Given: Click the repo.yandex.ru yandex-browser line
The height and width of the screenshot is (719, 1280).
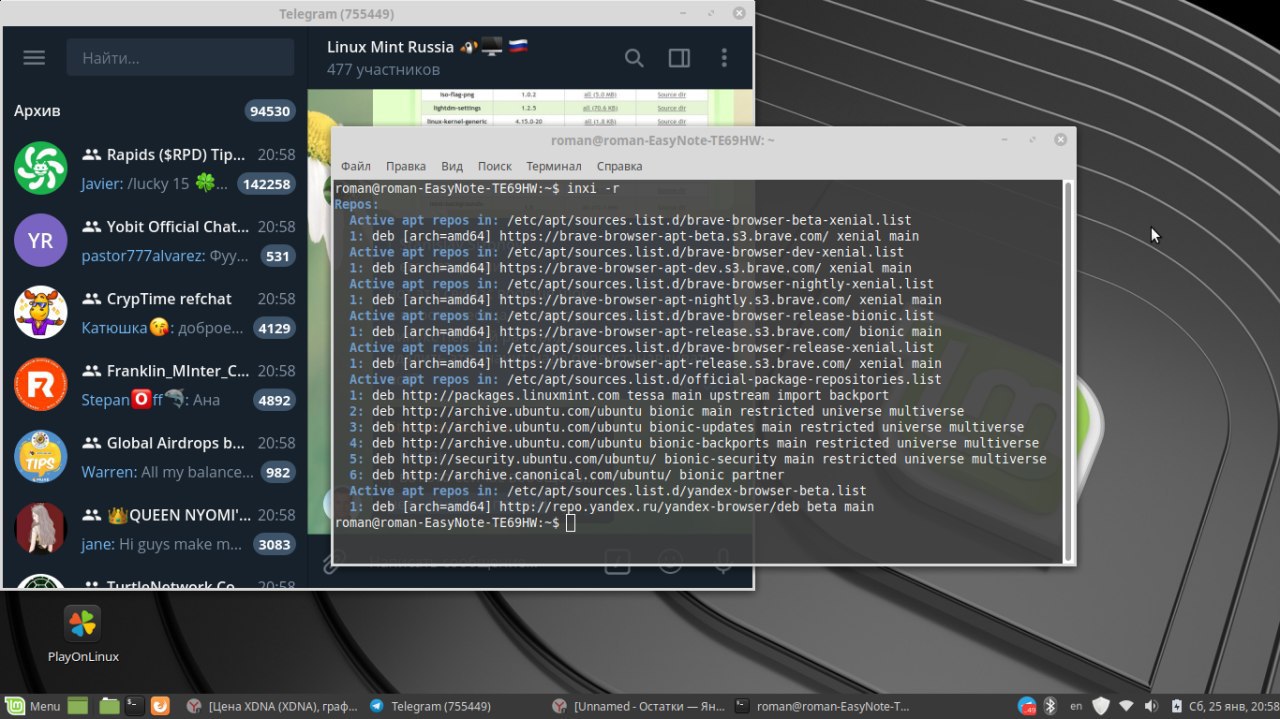Looking at the screenshot, I should click(x=611, y=507).
